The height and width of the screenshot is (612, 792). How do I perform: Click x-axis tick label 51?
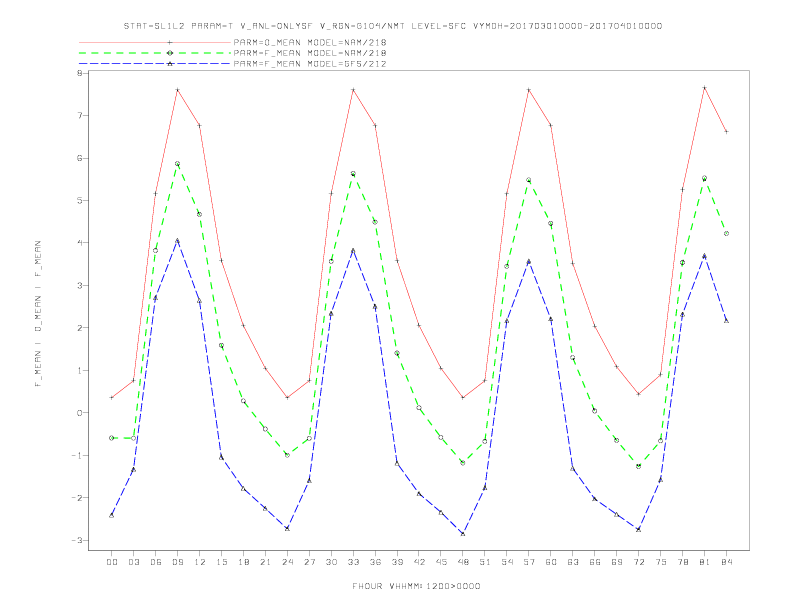pyautogui.click(x=485, y=562)
